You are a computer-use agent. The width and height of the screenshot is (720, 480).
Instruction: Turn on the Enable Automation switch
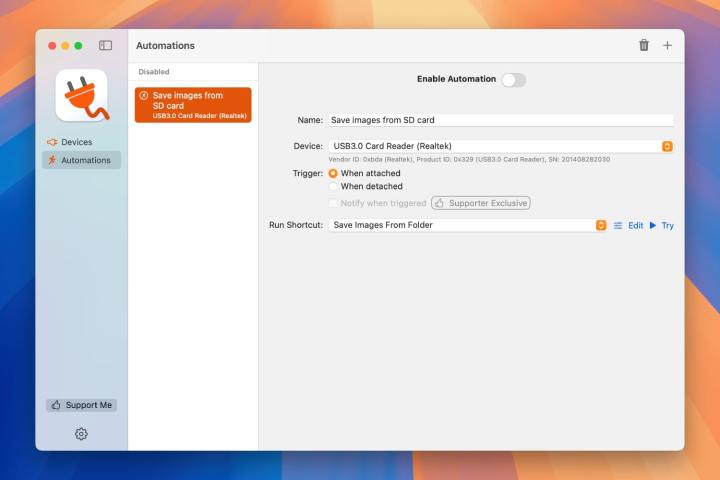[x=513, y=80]
